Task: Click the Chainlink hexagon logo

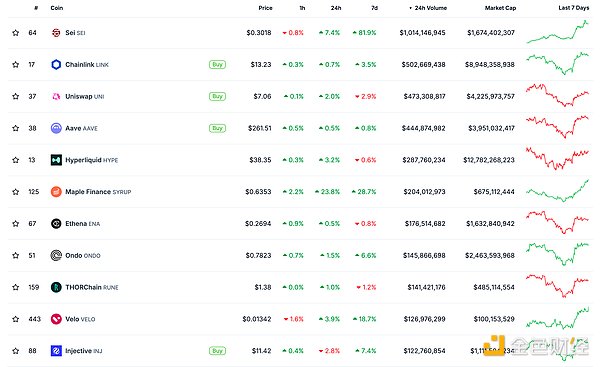Action: pyautogui.click(x=56, y=65)
